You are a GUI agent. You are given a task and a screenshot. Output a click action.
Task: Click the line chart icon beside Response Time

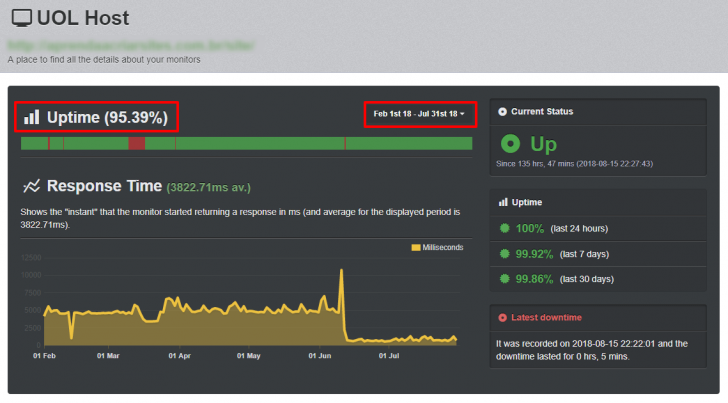point(32,186)
